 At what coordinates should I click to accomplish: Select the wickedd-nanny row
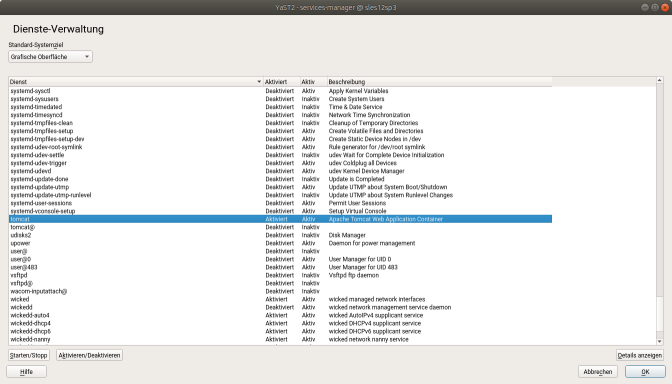coord(280,339)
